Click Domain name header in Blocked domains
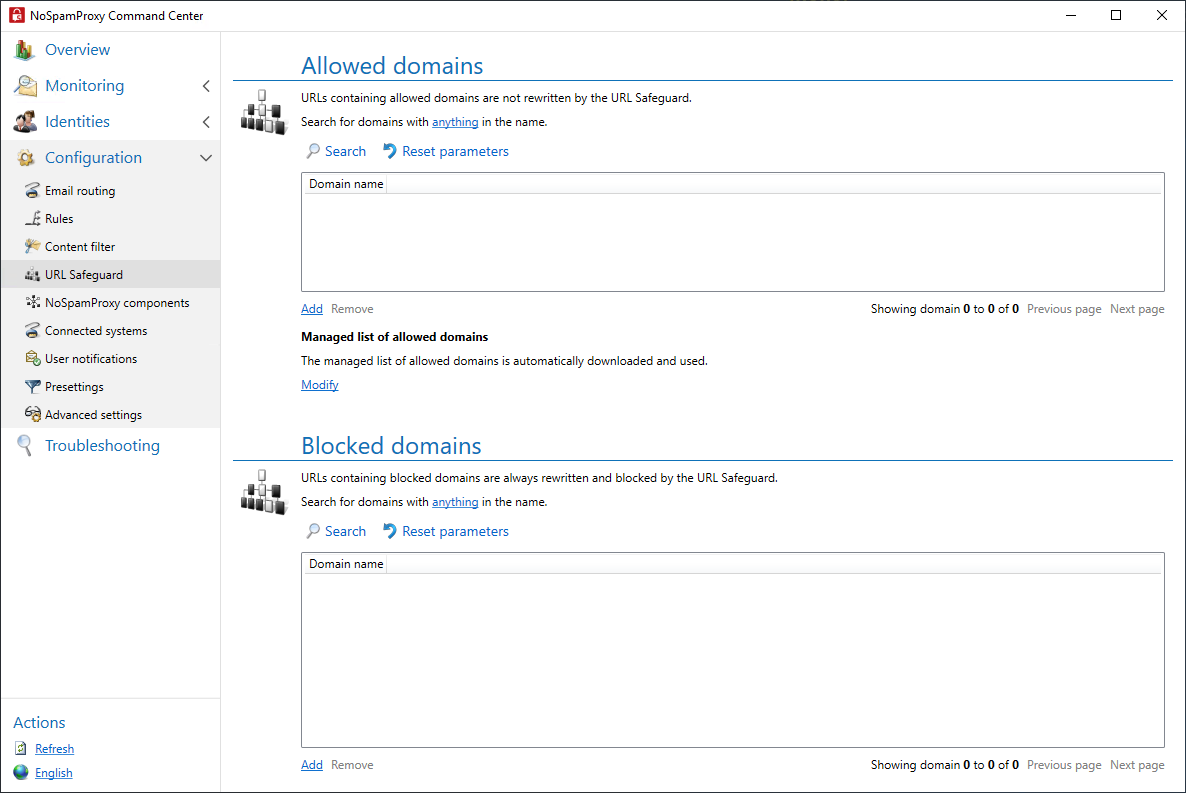 pyautogui.click(x=346, y=564)
